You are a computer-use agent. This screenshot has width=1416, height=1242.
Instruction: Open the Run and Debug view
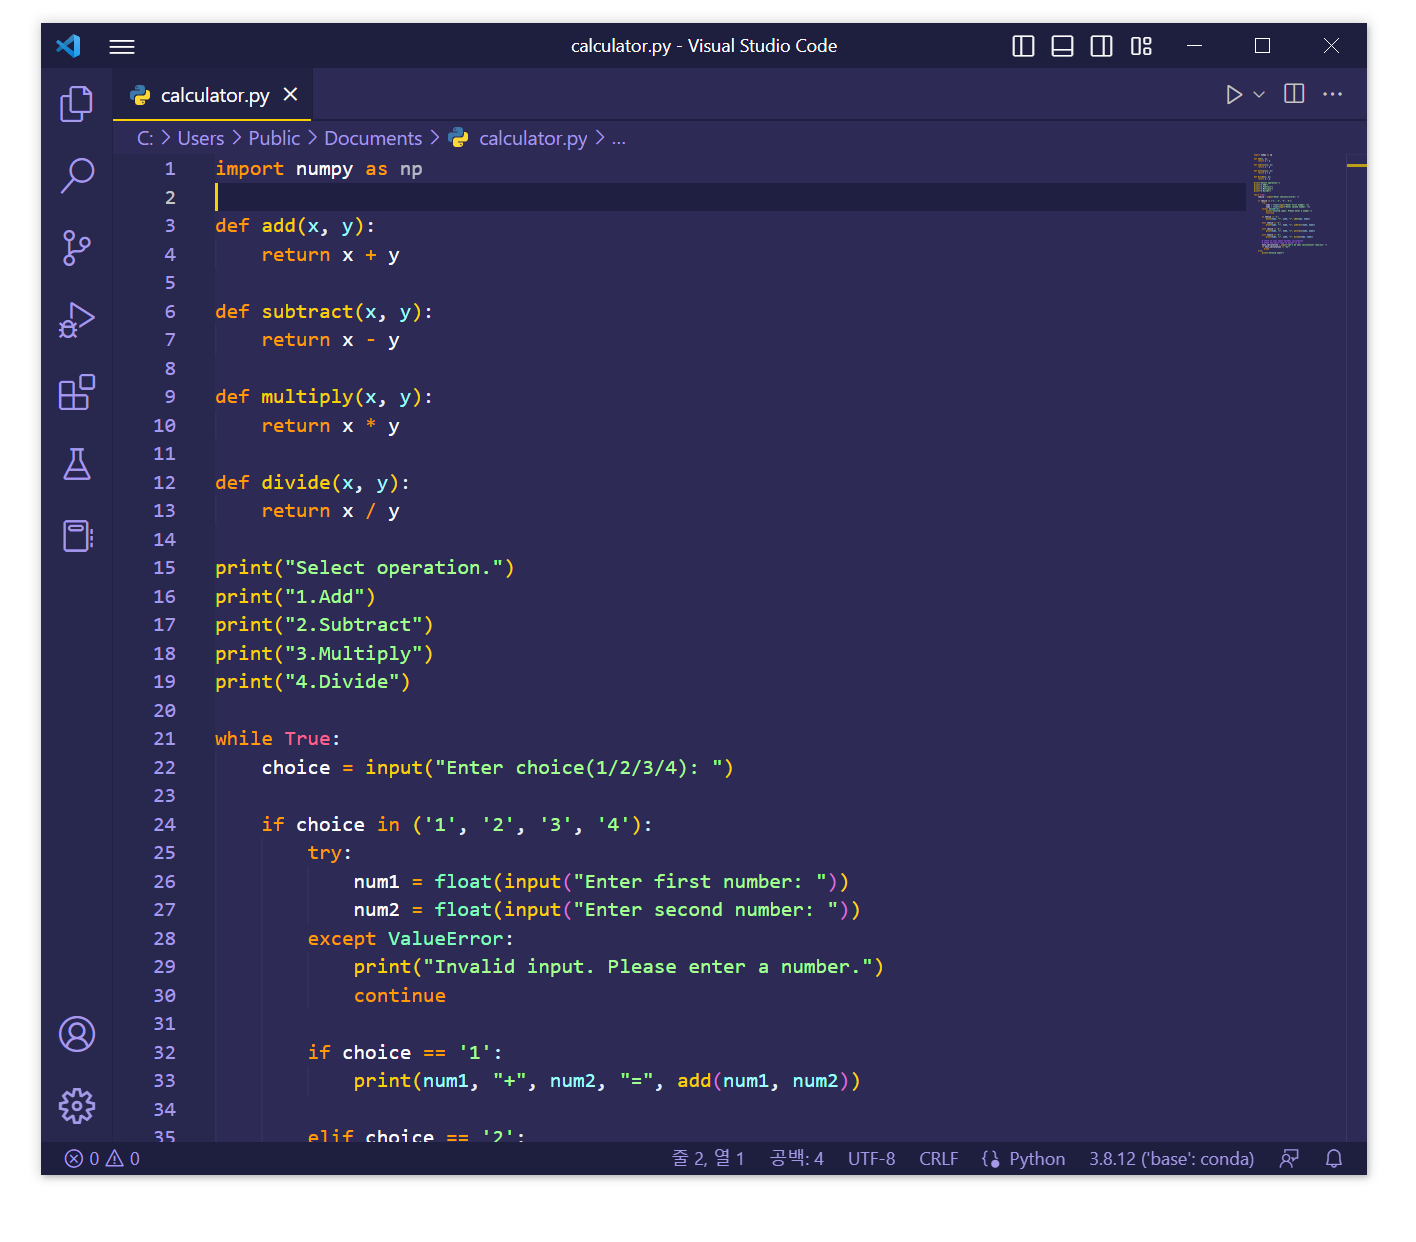point(77,320)
